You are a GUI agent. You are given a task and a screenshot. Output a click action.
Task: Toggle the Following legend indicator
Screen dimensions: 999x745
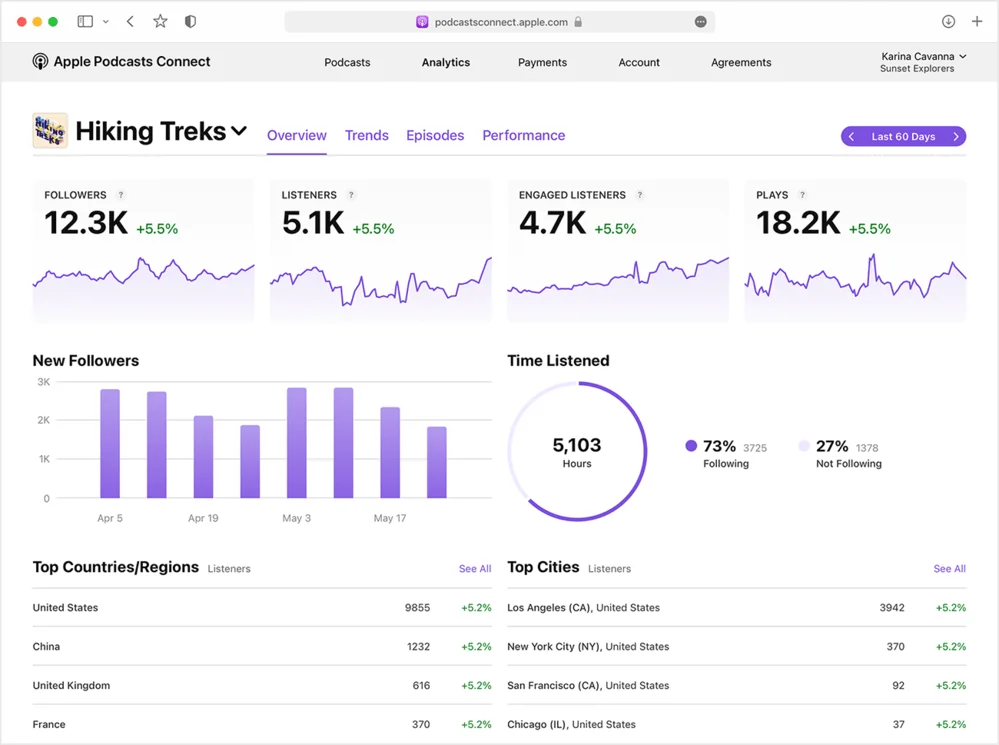click(691, 446)
